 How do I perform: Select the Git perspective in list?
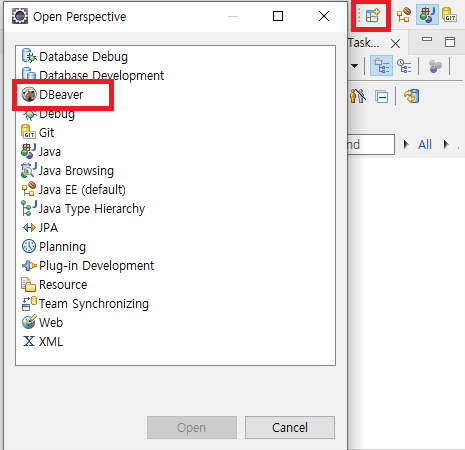pos(38,133)
